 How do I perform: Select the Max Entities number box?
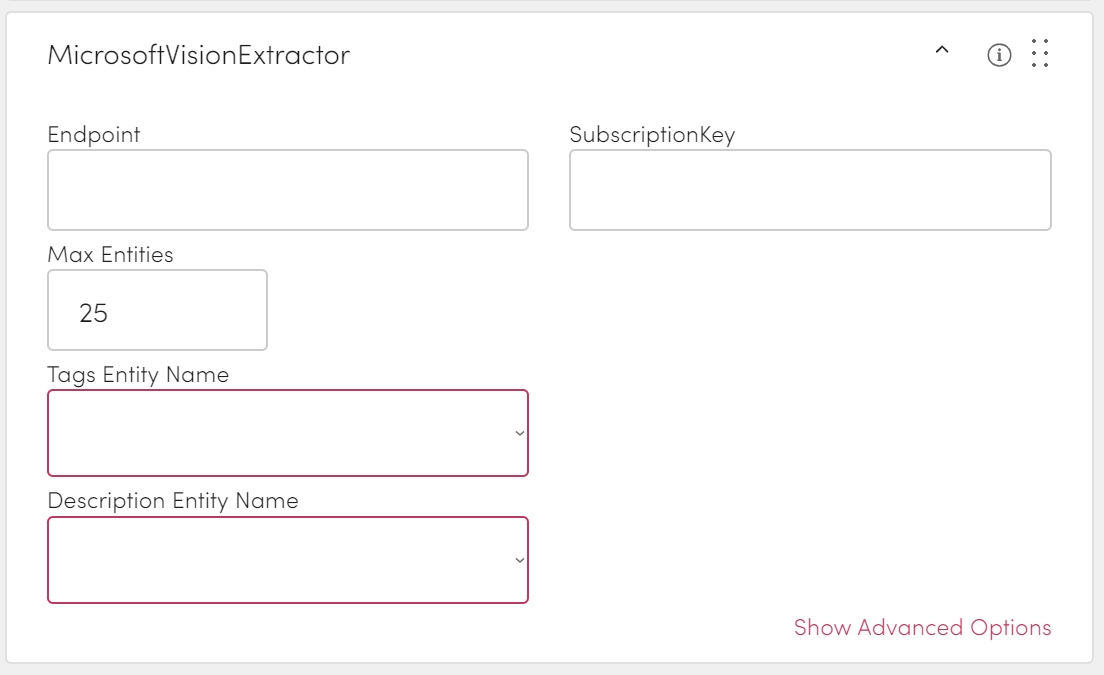157,310
